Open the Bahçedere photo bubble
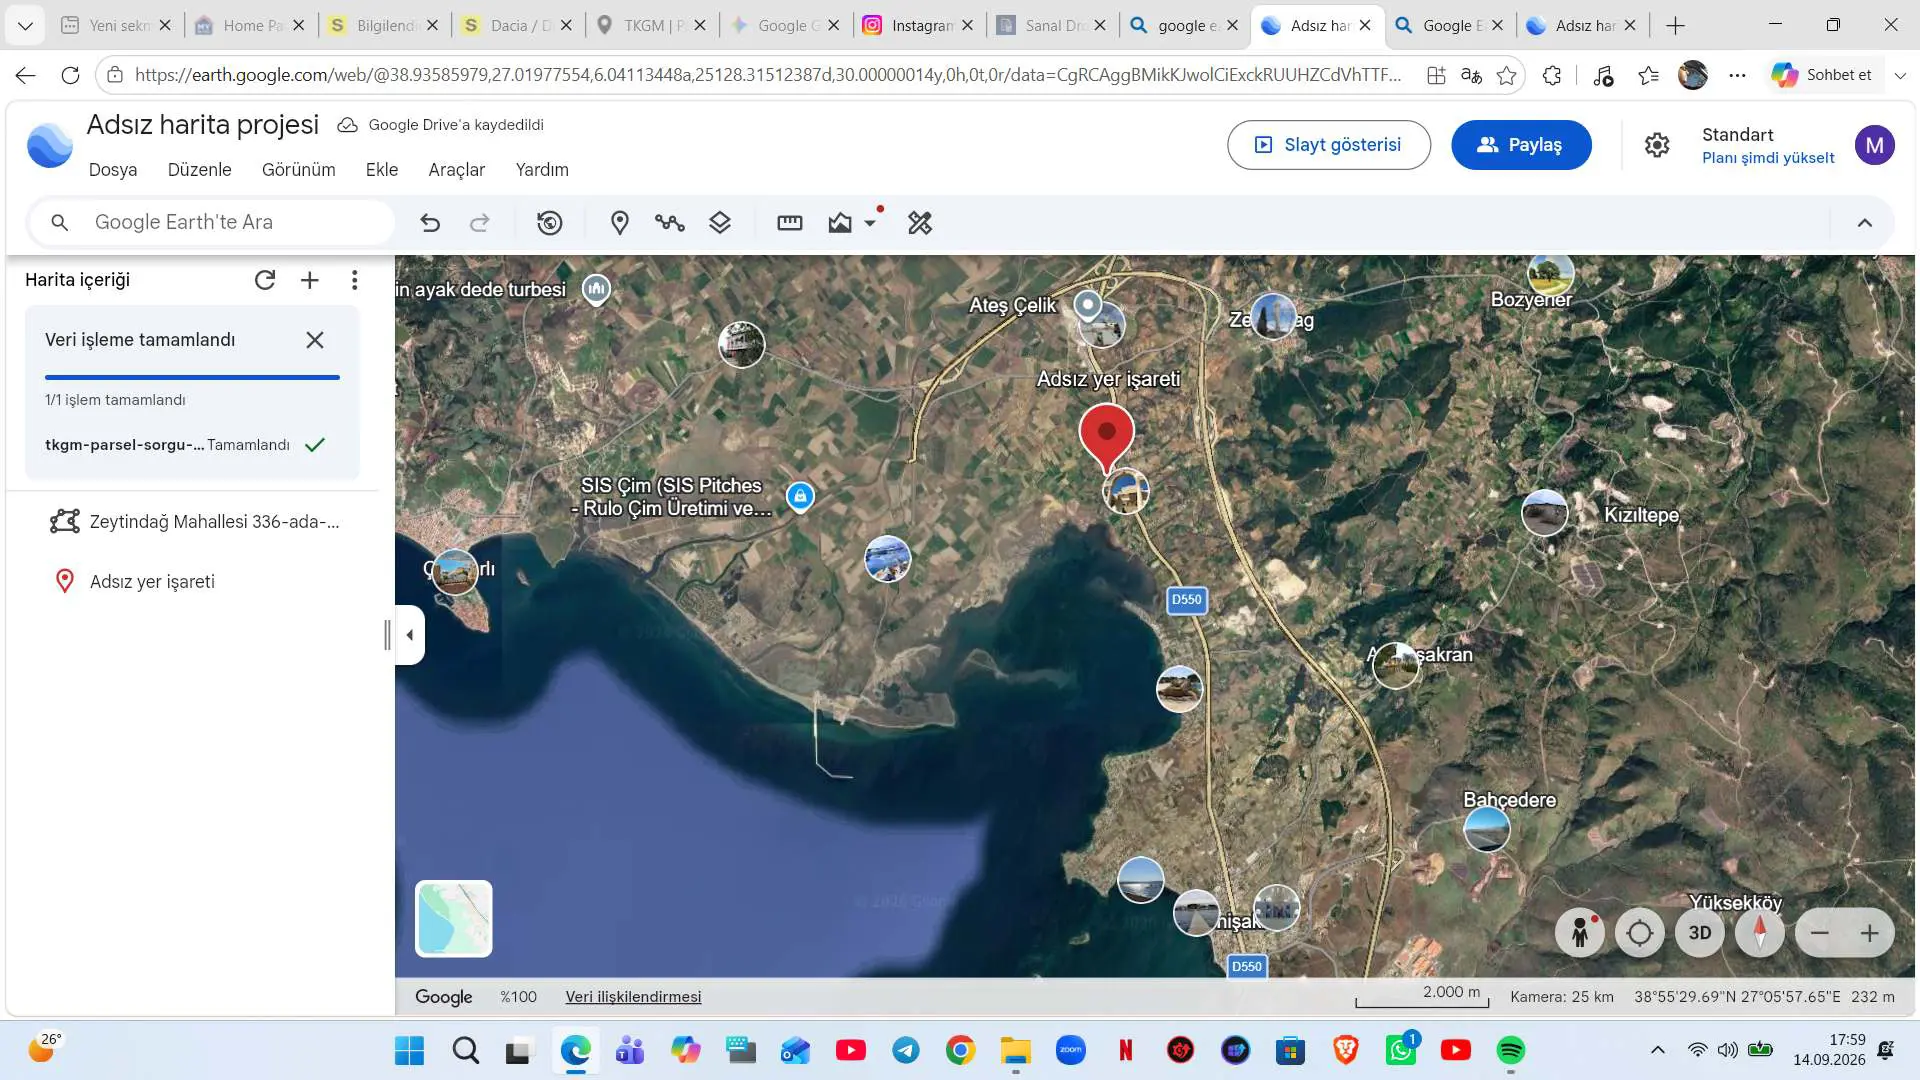The width and height of the screenshot is (1920, 1080). (x=1487, y=829)
